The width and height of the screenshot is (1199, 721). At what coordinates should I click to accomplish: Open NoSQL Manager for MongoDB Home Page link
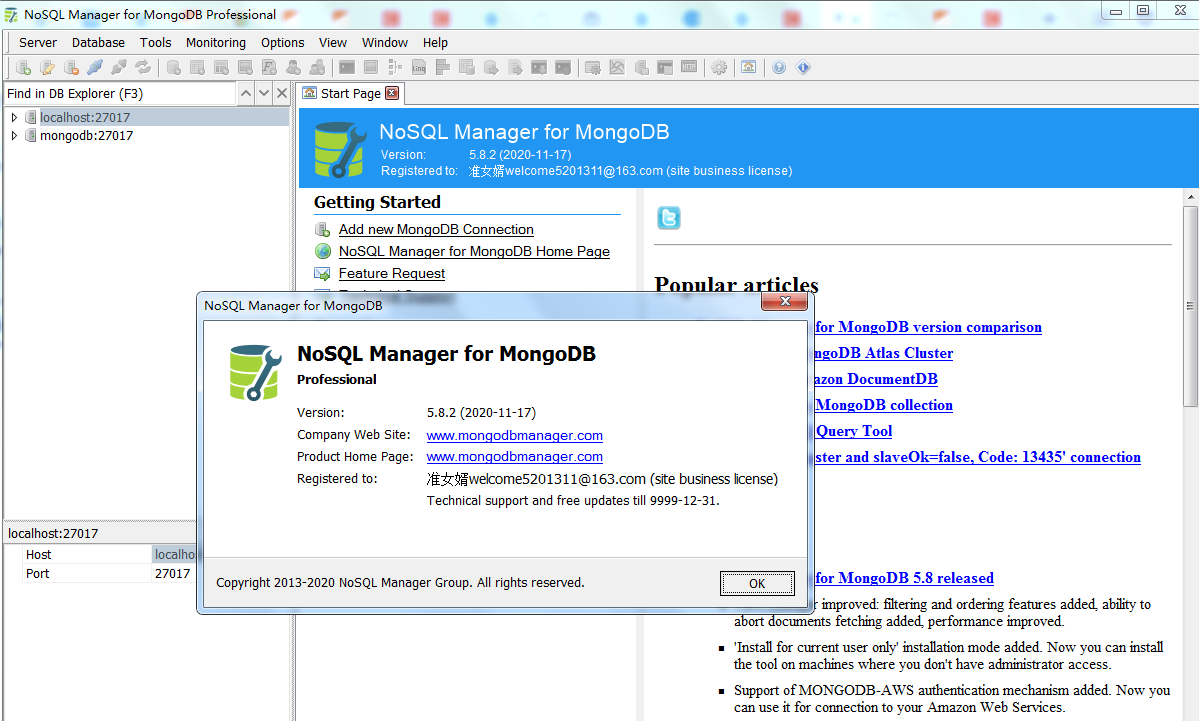[474, 252]
